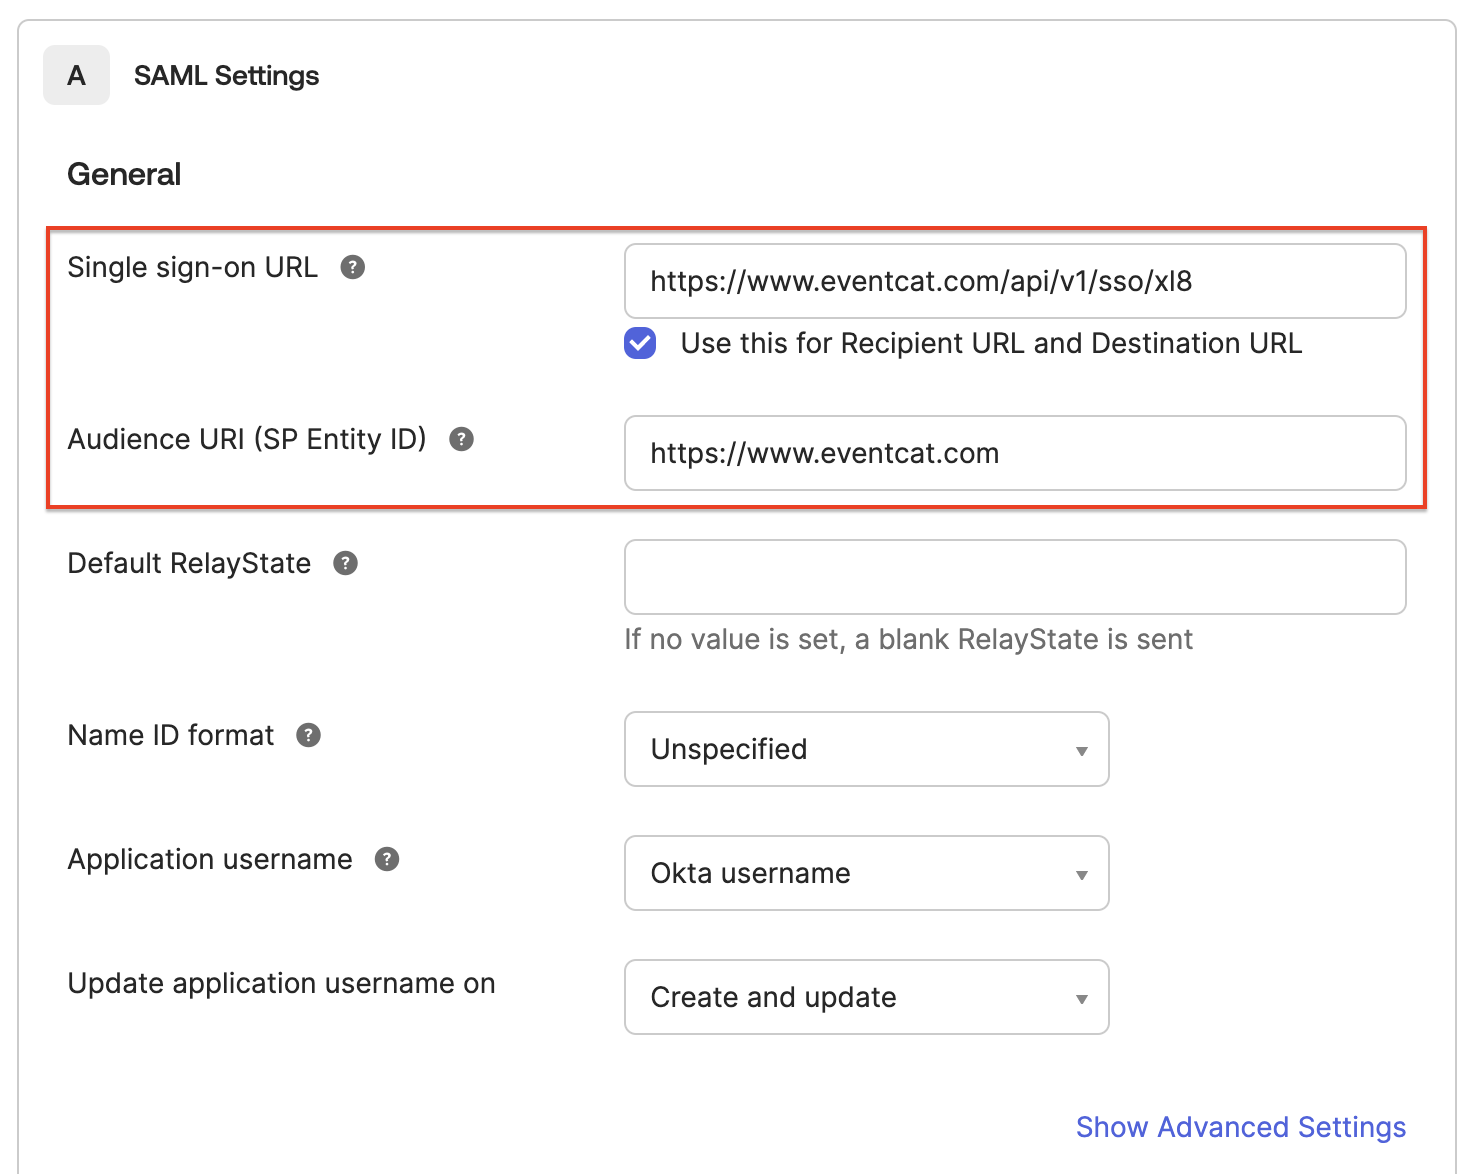Show help for Application username
This screenshot has width=1474, height=1174.
coord(387,859)
